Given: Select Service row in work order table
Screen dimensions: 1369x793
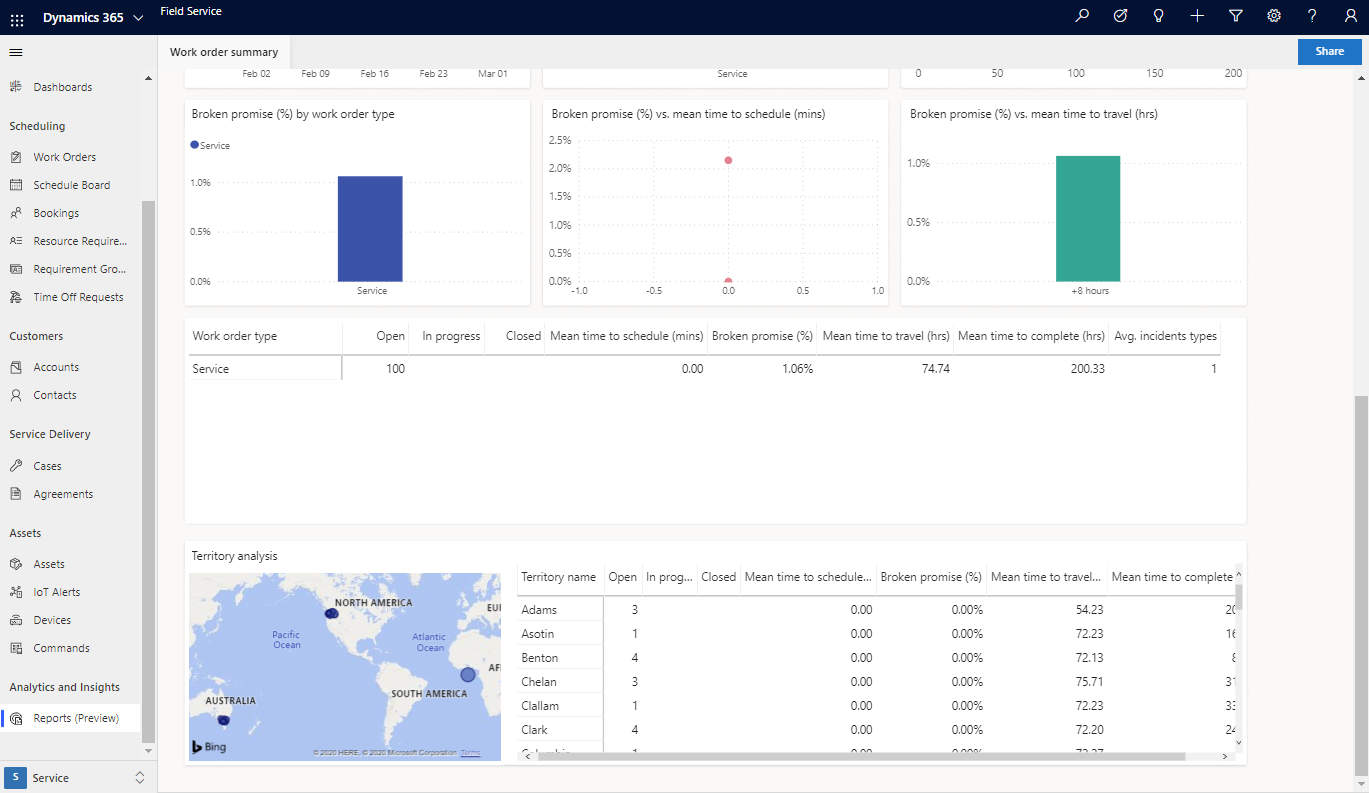Looking at the screenshot, I should (704, 369).
